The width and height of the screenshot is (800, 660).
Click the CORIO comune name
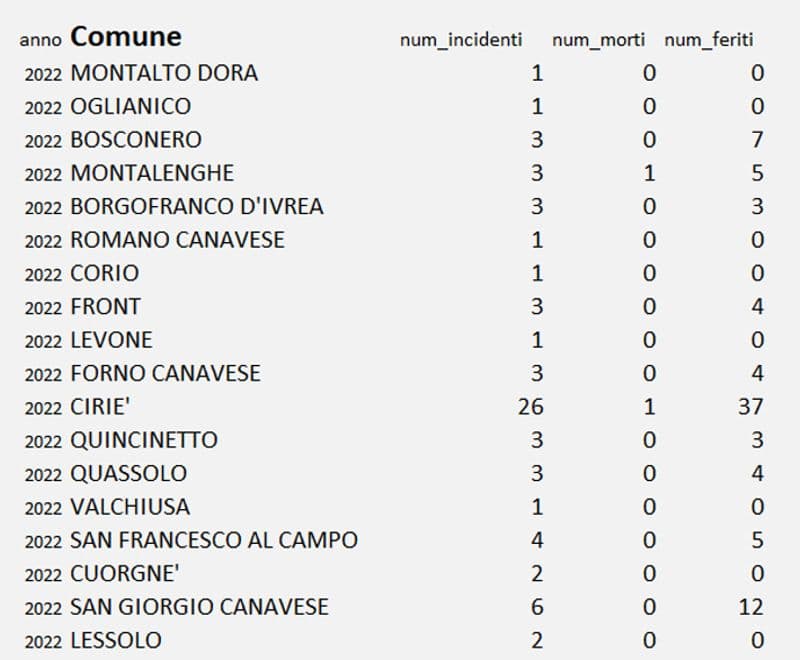(105, 273)
